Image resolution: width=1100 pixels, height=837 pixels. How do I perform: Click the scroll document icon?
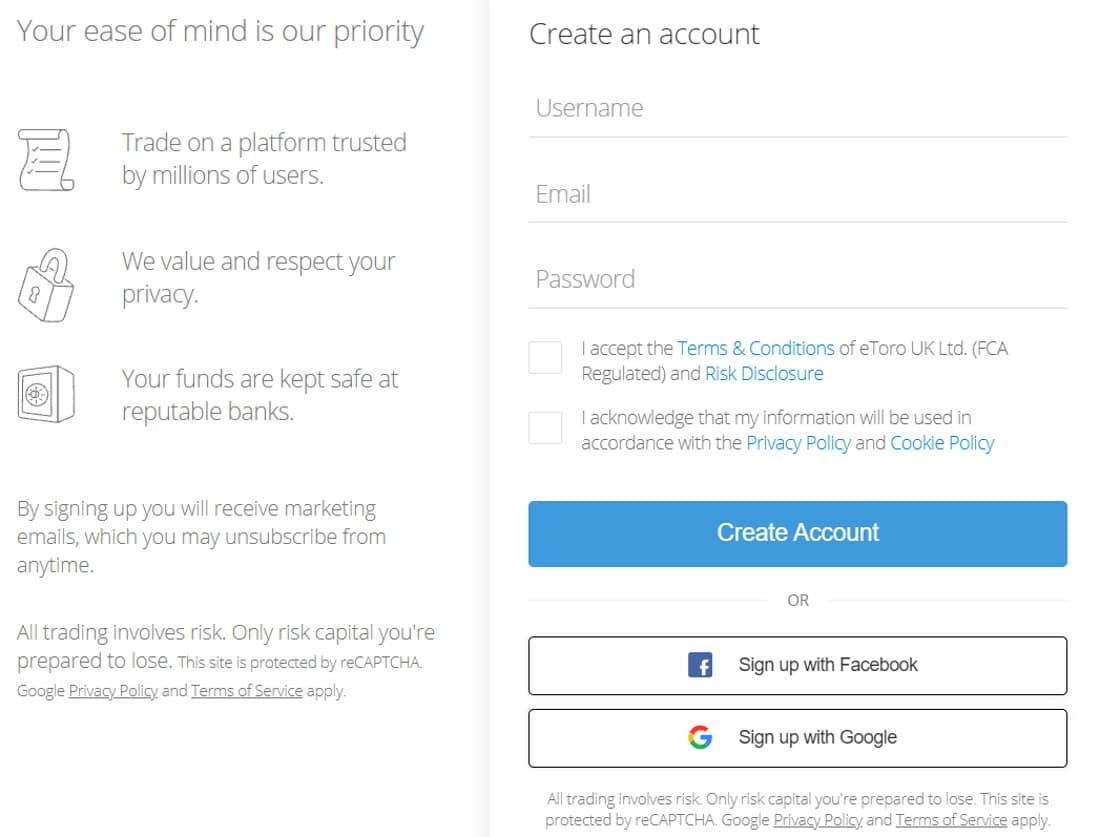[x=46, y=159]
